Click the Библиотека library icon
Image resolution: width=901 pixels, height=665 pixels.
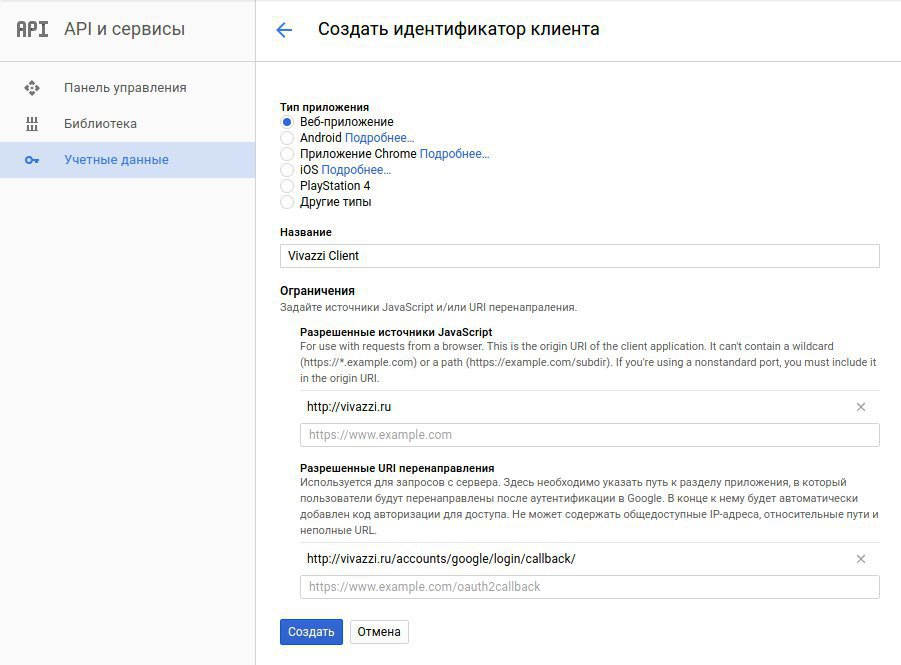pyautogui.click(x=32, y=124)
